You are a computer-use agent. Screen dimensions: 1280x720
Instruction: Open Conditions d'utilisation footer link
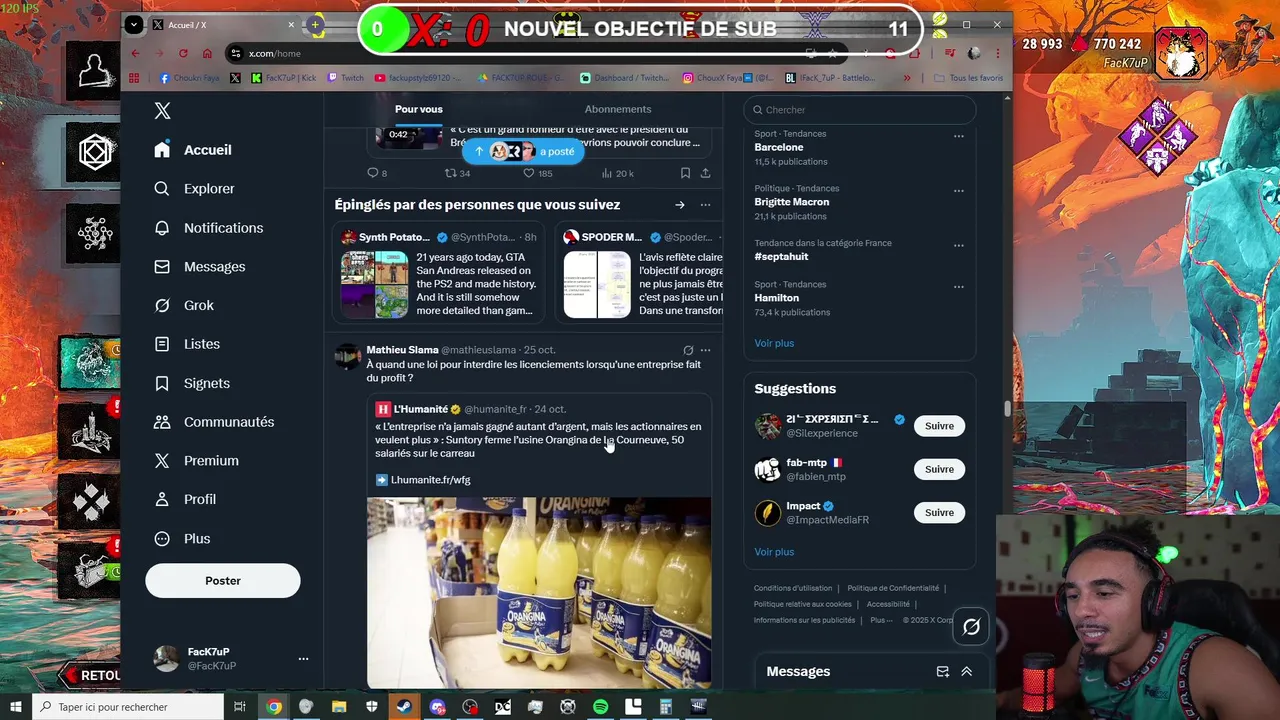coord(793,588)
